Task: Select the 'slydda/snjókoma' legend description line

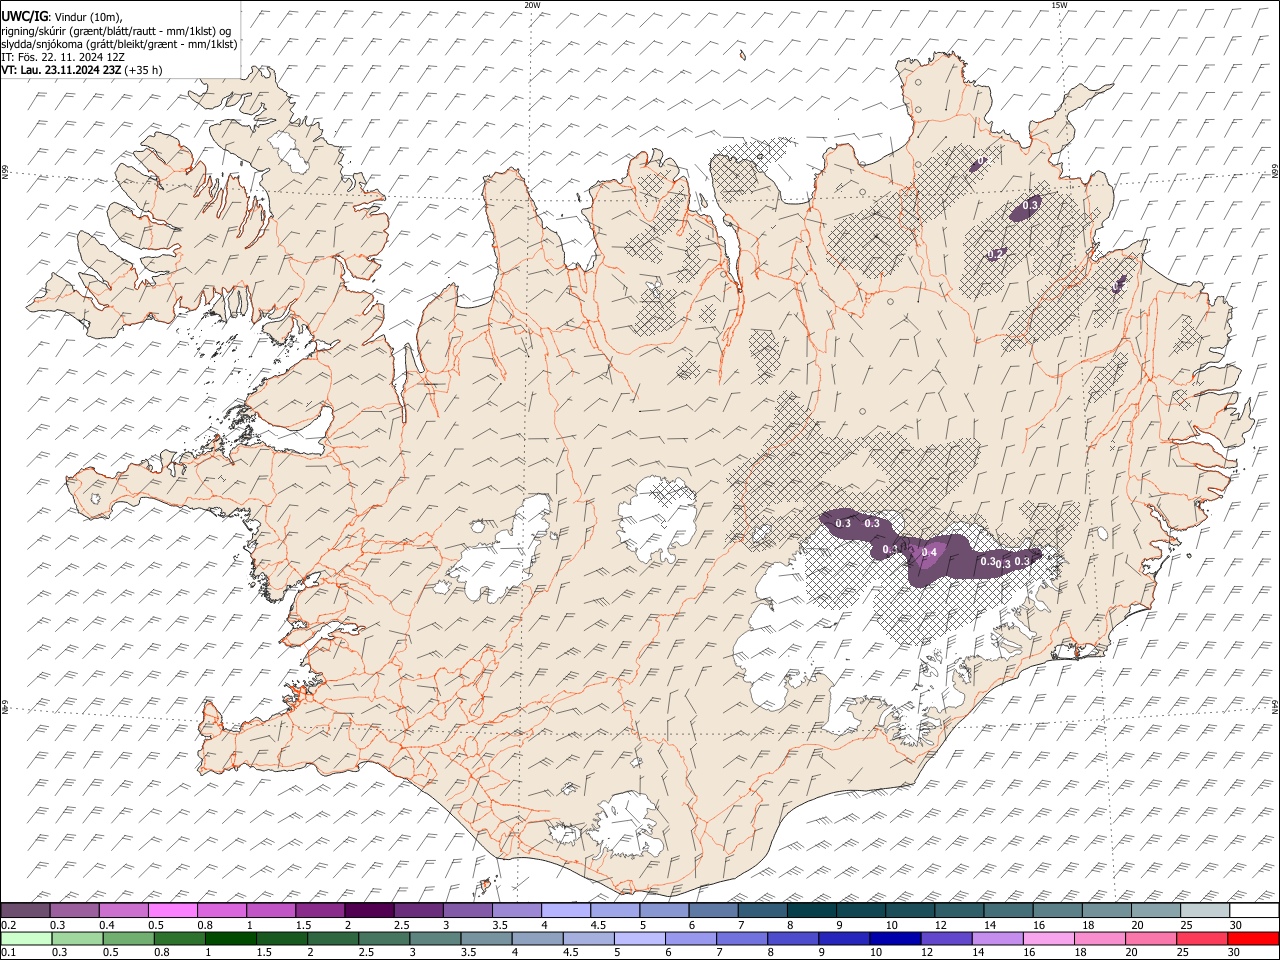Action: (x=119, y=43)
